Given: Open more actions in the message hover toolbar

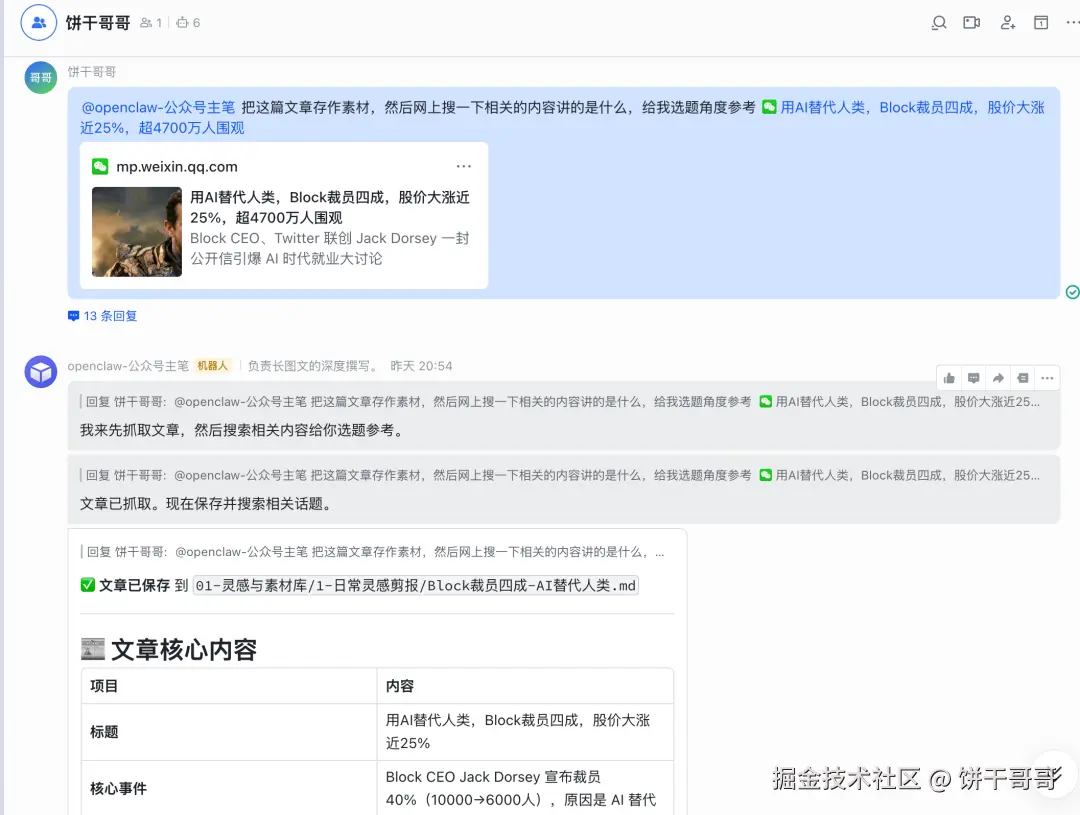Looking at the screenshot, I should 1047,378.
